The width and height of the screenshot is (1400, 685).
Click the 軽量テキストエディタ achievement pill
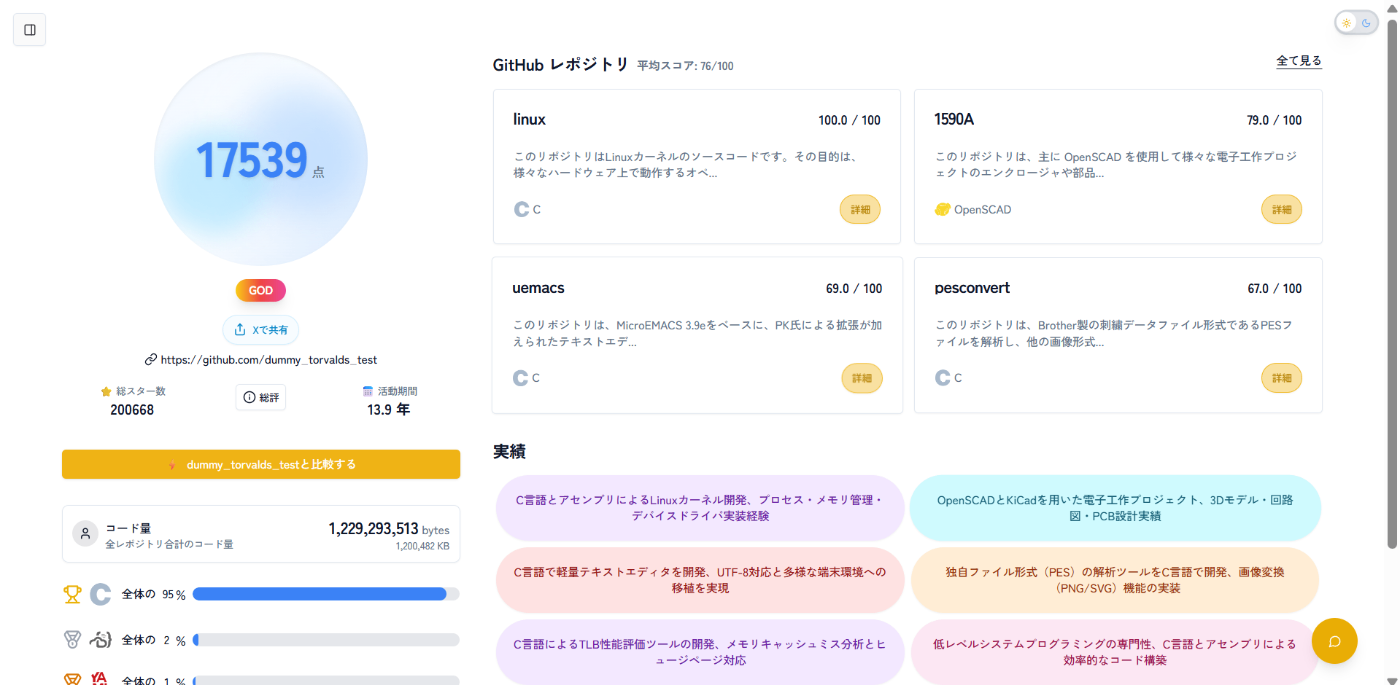pyautogui.click(x=700, y=580)
